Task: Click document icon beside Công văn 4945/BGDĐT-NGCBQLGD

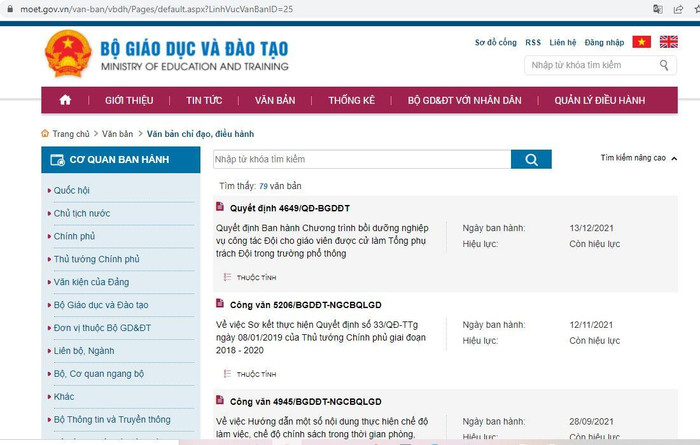Action: point(220,399)
